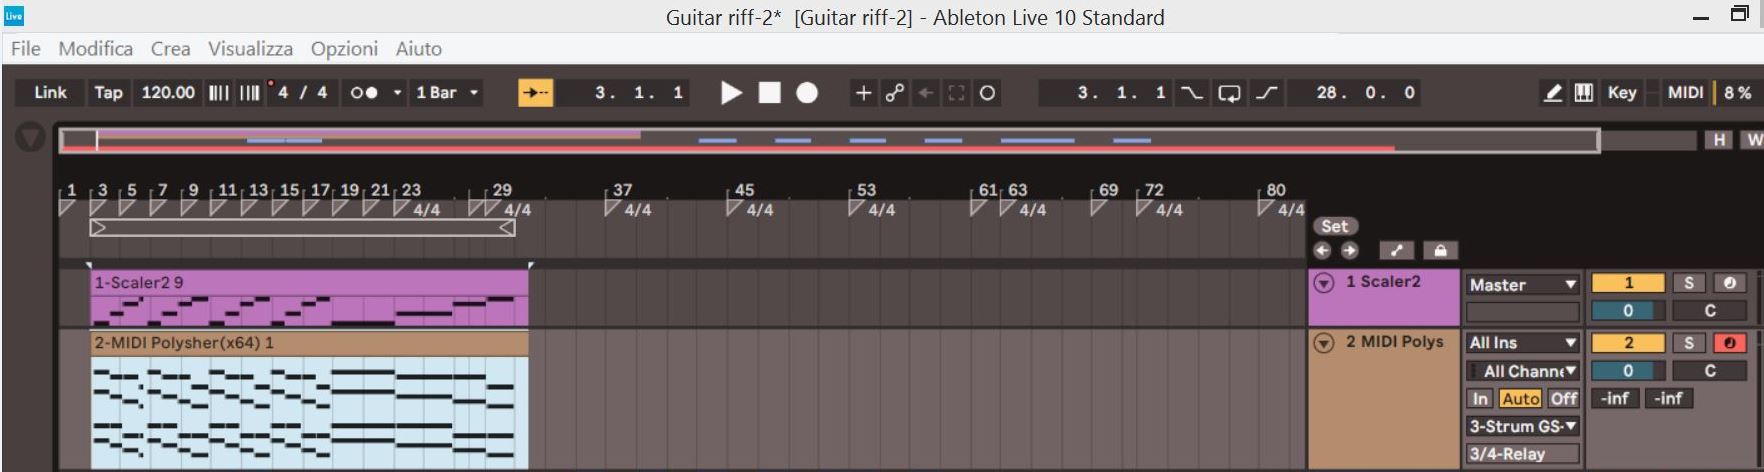Activate Draw Mode pencil icon
Viewport: 1764px width, 472px height.
click(1552, 93)
